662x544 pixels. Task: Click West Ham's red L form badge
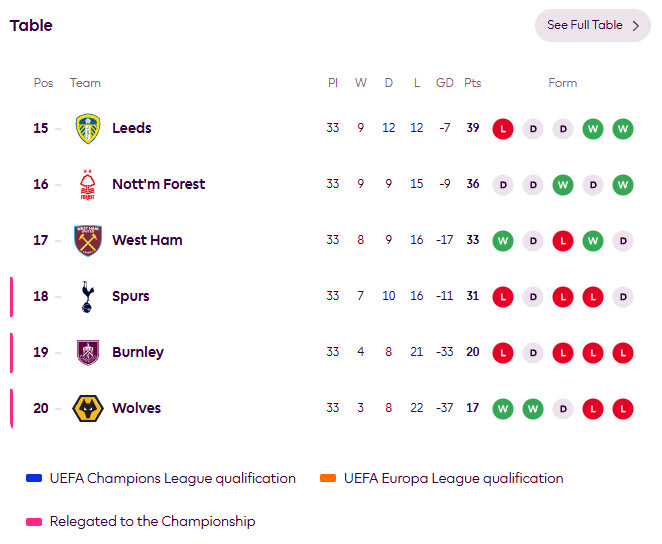[x=563, y=241]
